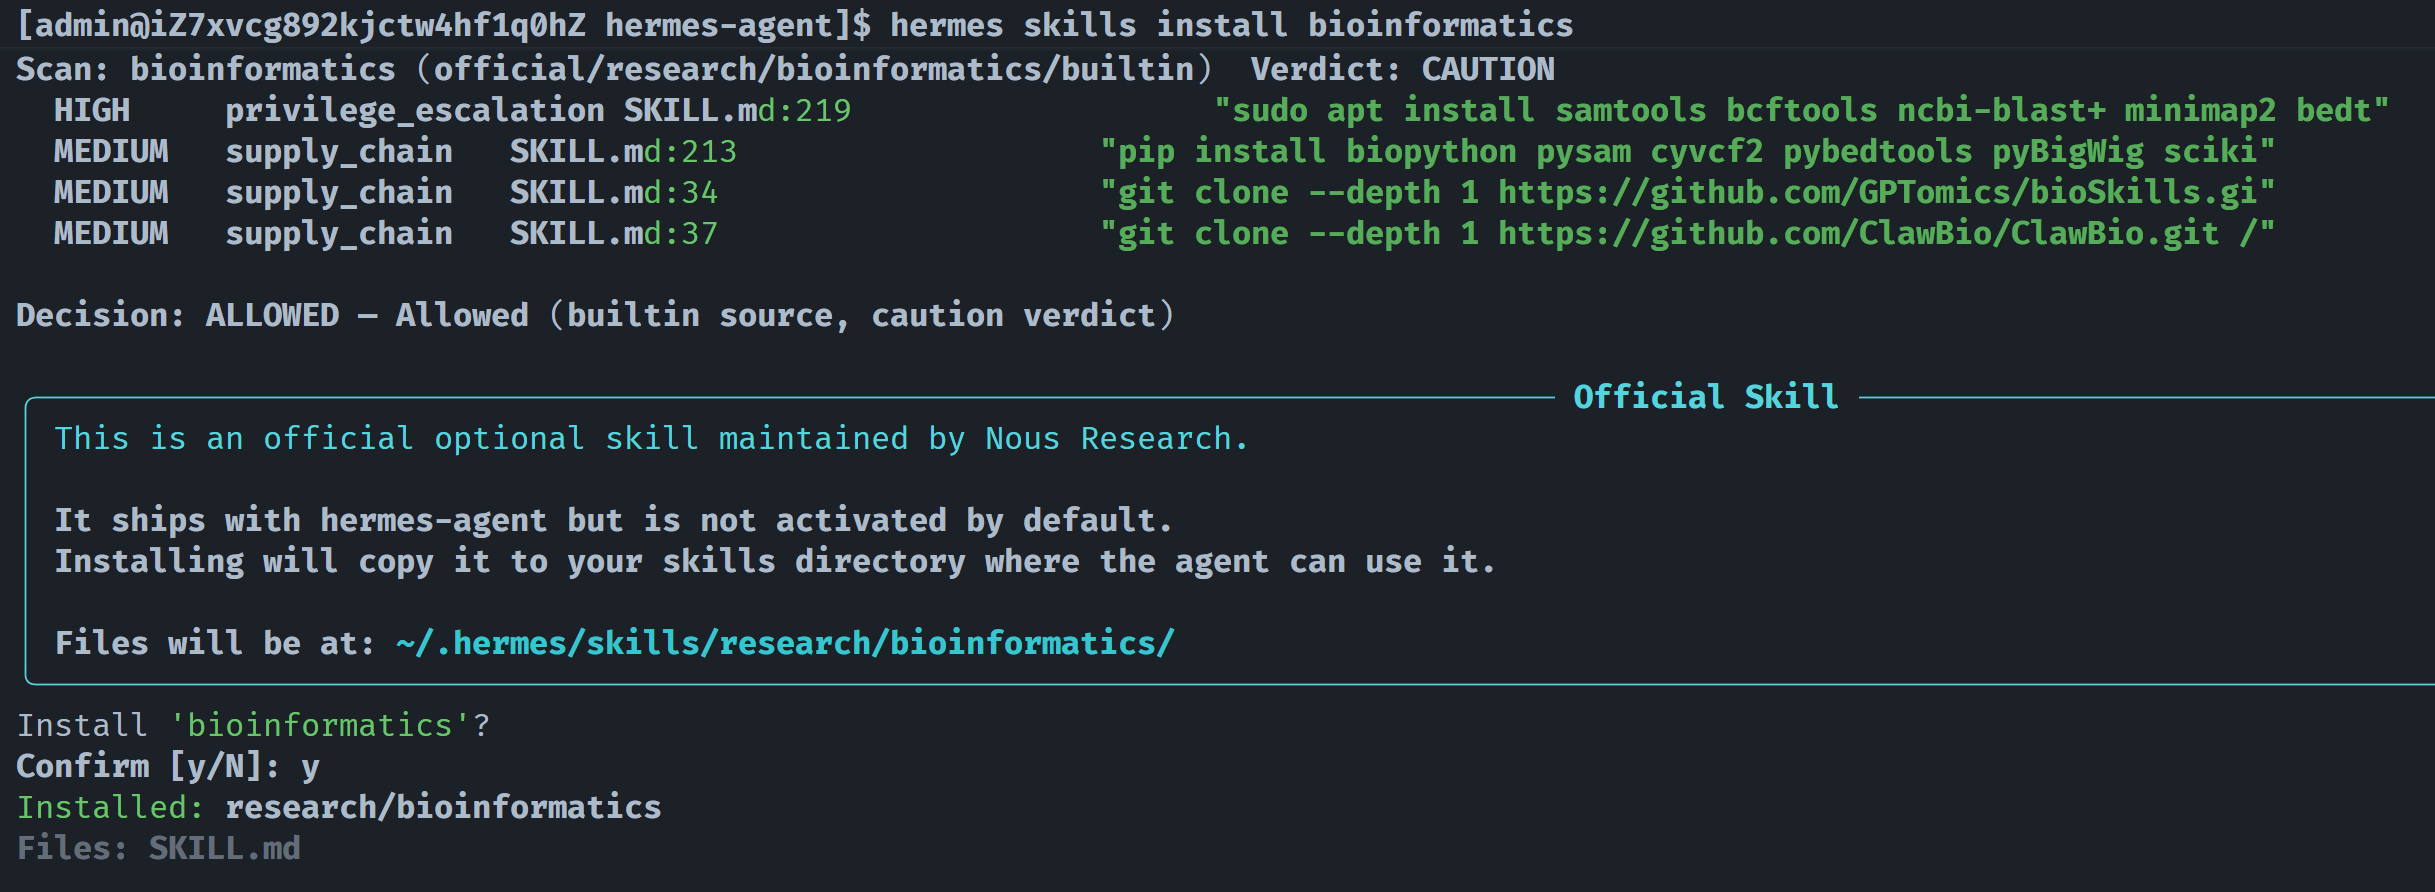Screen dimensions: 2435x892
Task: Click the 'maintained by Nous Research' sentence
Action: point(651,438)
